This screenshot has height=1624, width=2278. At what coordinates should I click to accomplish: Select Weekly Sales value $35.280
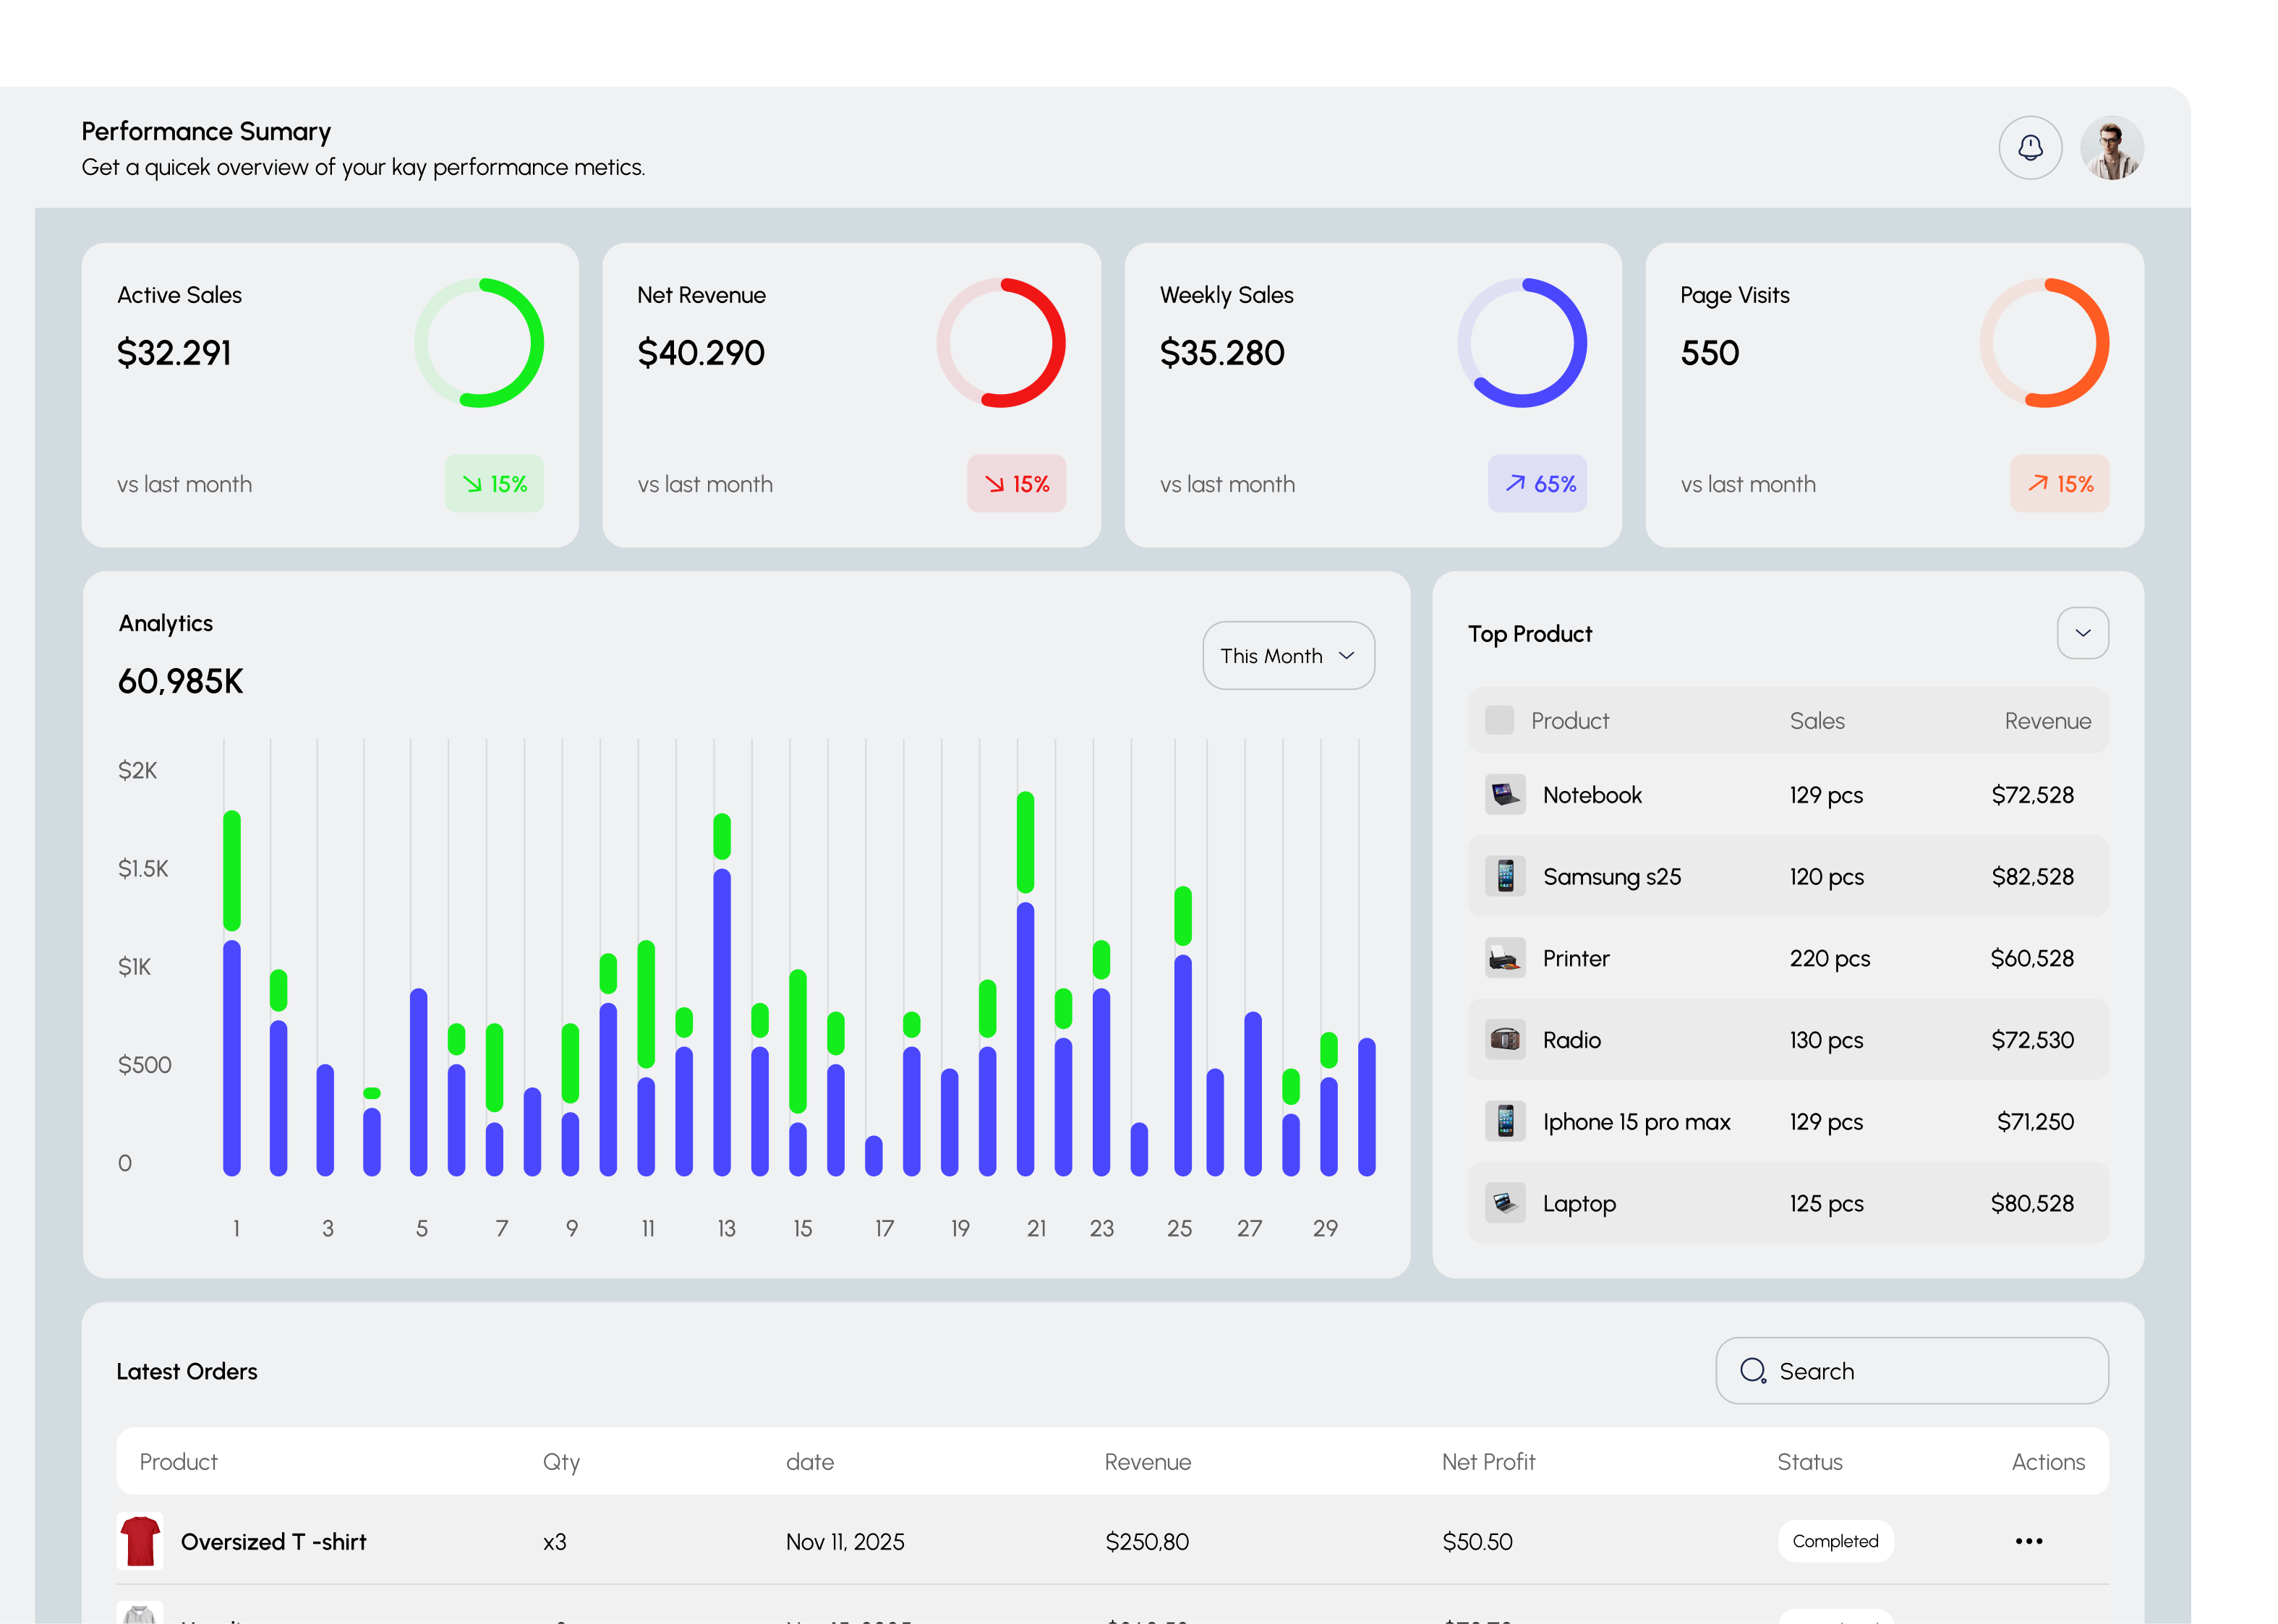(1222, 353)
